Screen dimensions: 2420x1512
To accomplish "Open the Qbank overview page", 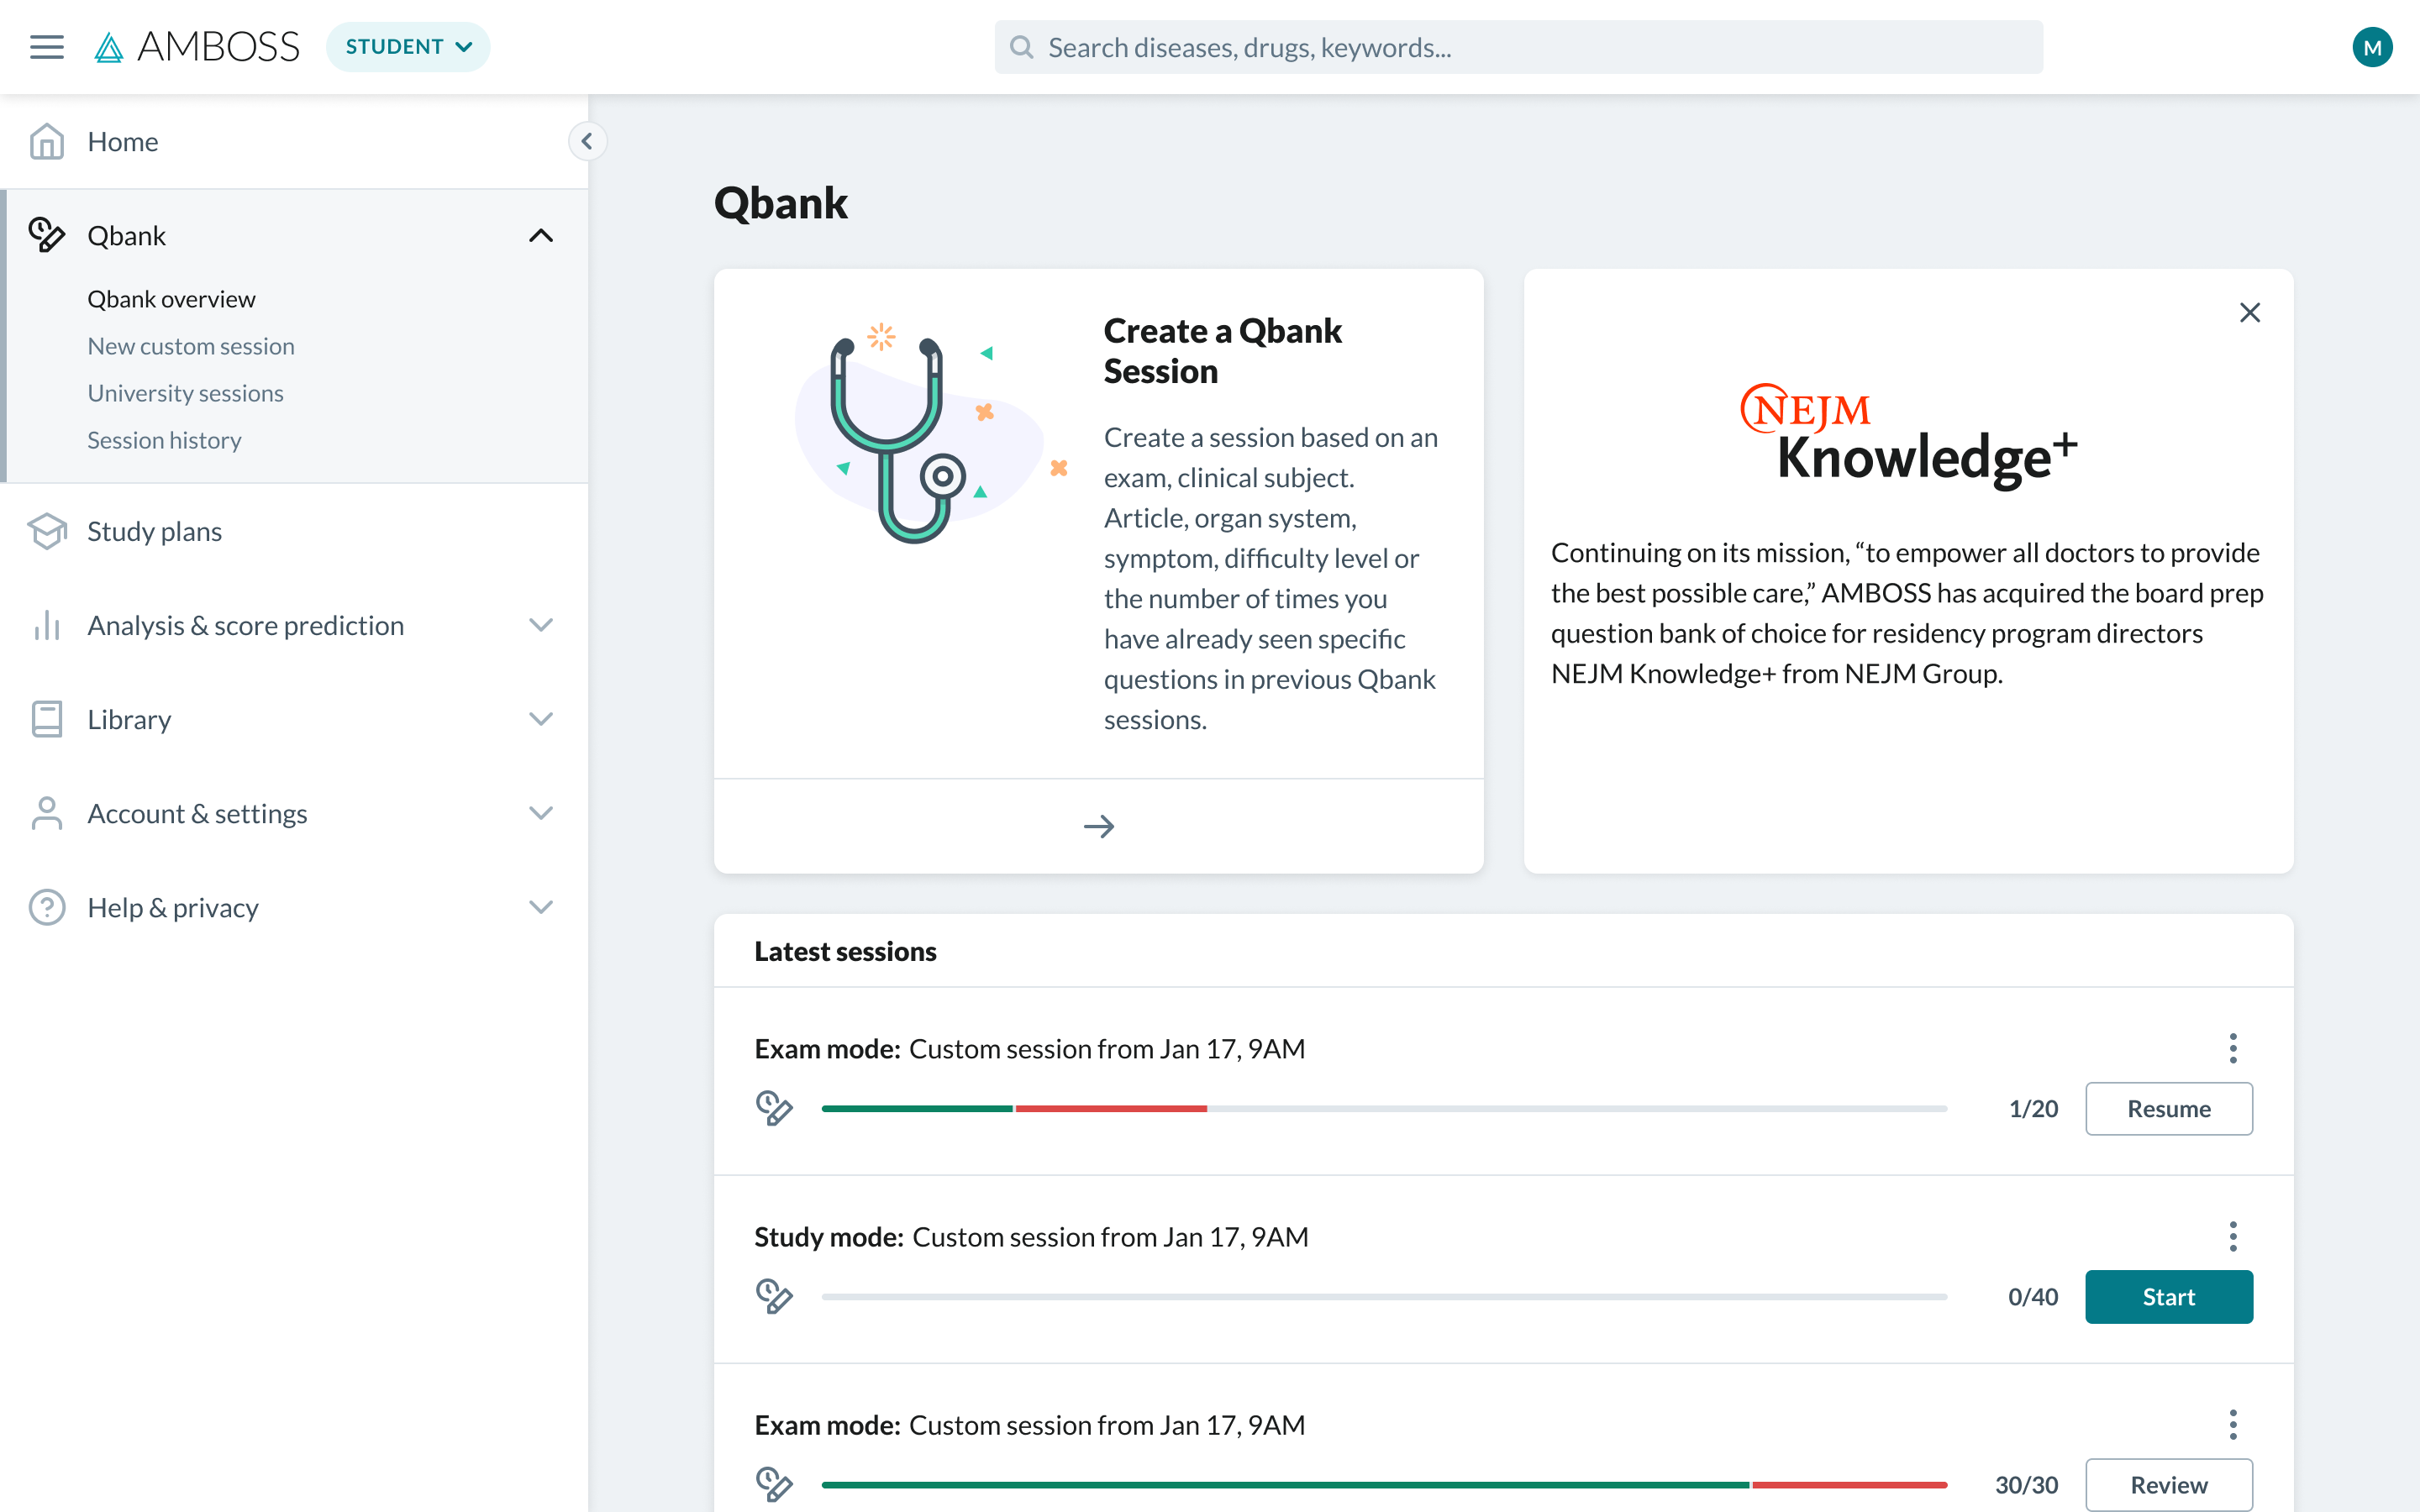I will click(171, 298).
